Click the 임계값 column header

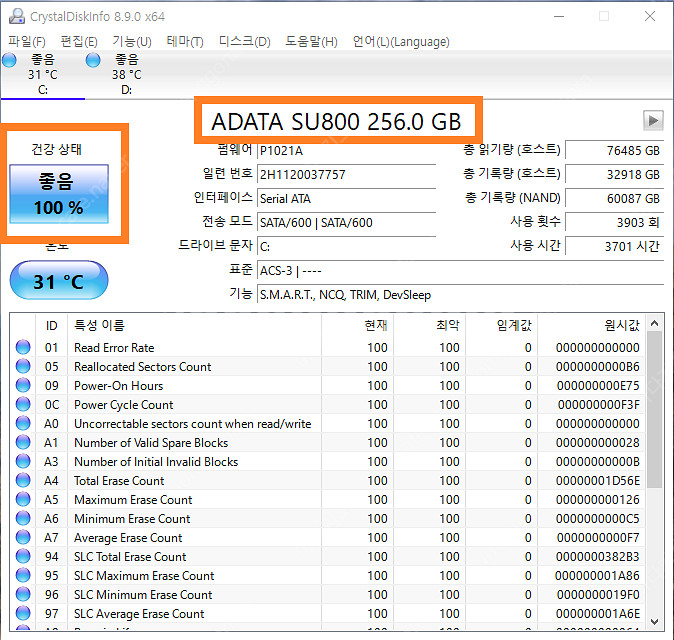click(502, 325)
